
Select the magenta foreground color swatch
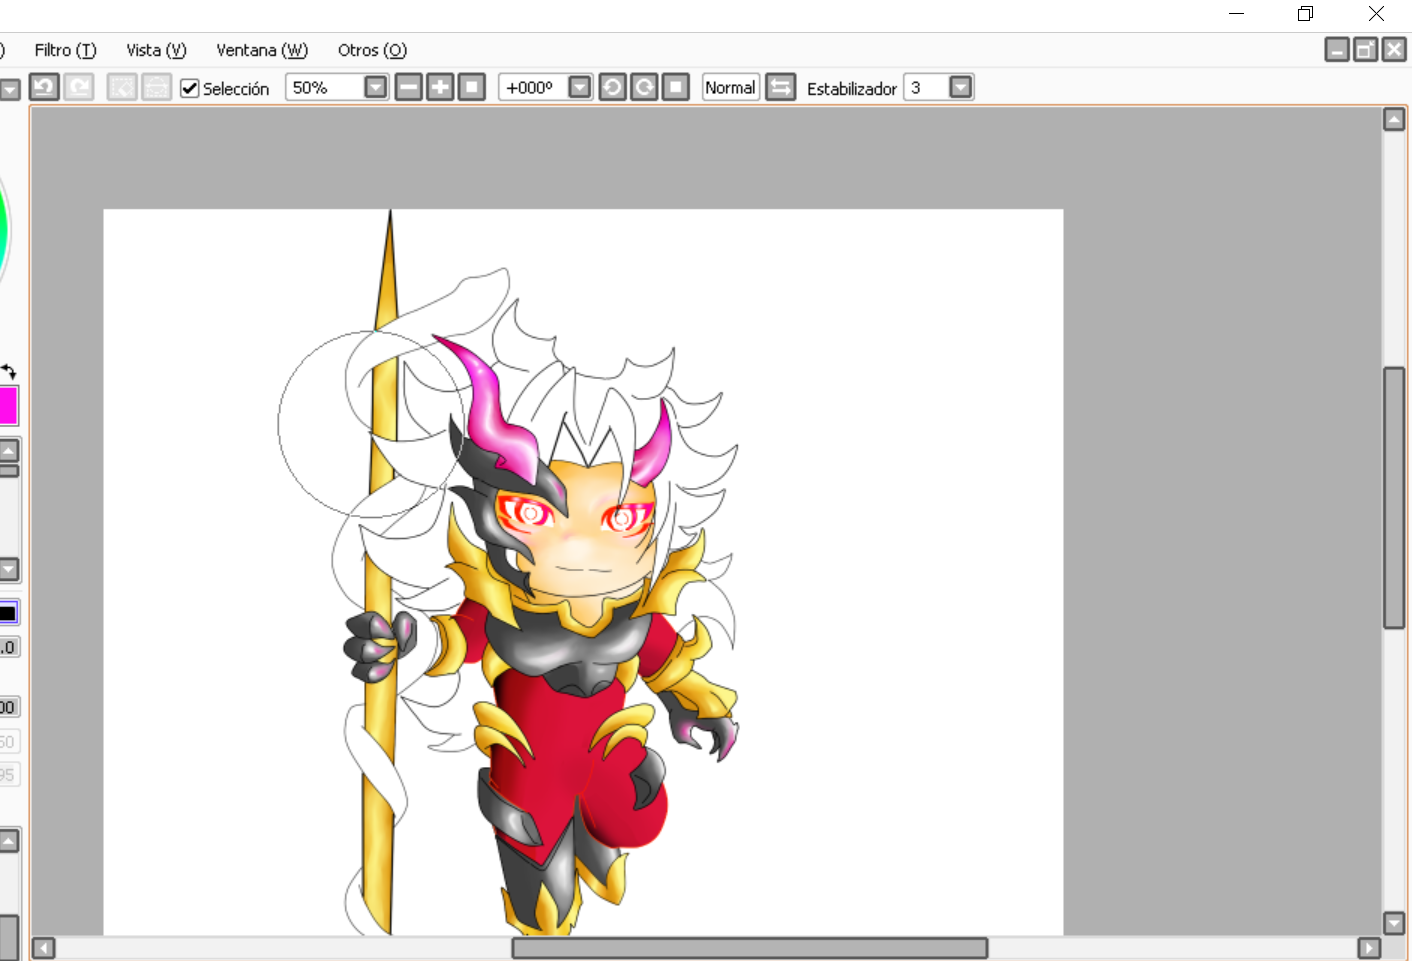click(8, 406)
